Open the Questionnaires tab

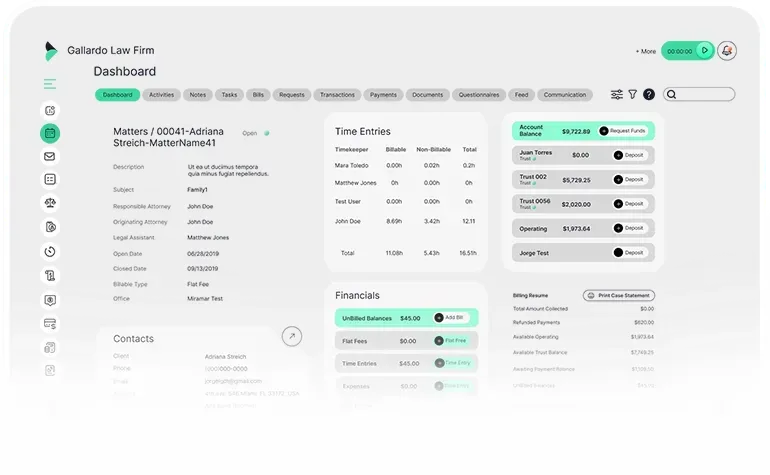[x=479, y=95]
